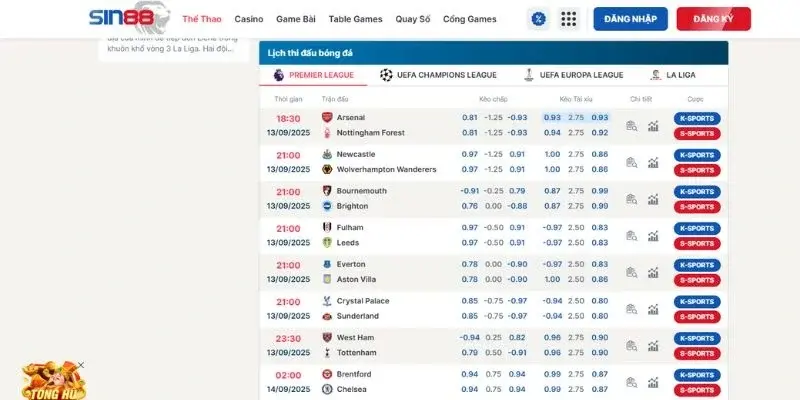The height and width of the screenshot is (400, 800).
Task: Click the Đăng Ký register button
Action: [713, 19]
